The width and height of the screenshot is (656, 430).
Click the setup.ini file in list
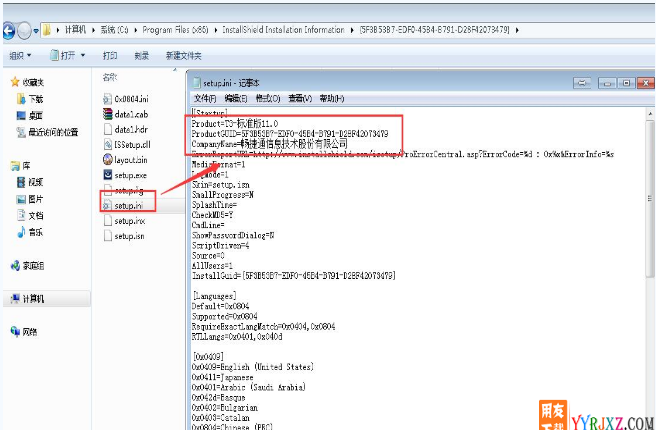[129, 205]
